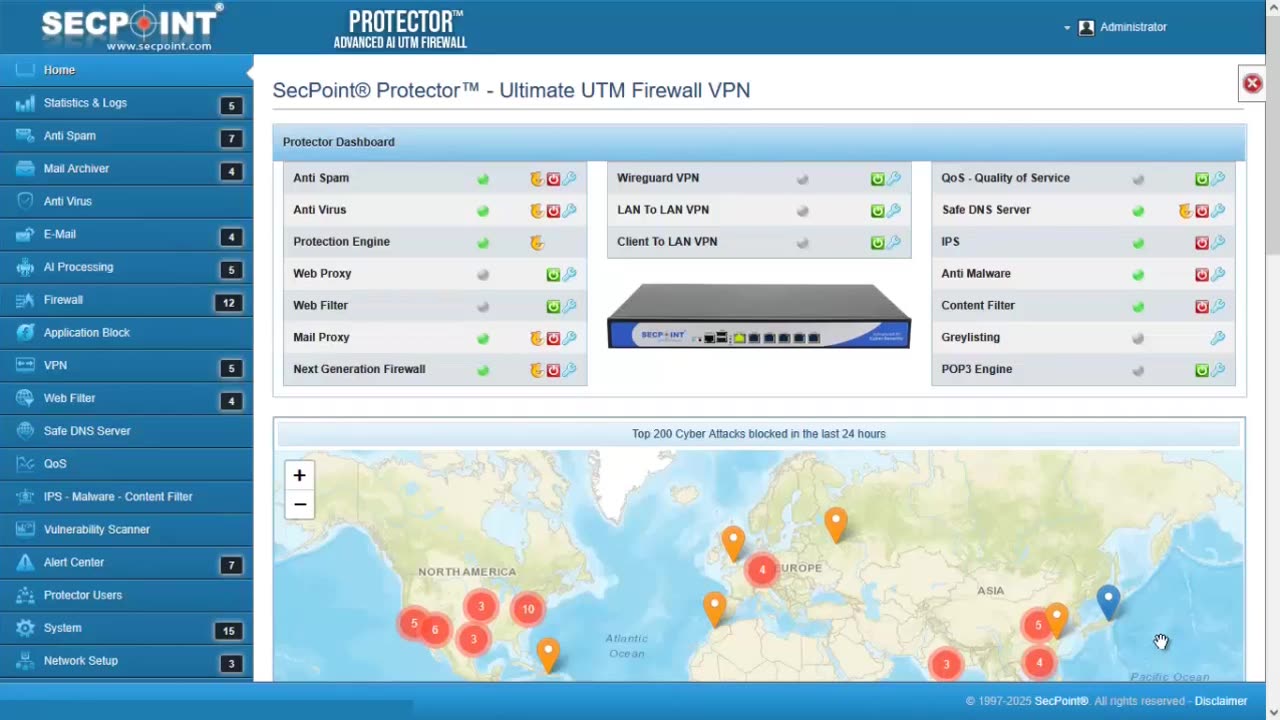Screen dimensions: 1280x720
Task: Restart Anti Virus orange arrow icon
Action: [536, 211]
